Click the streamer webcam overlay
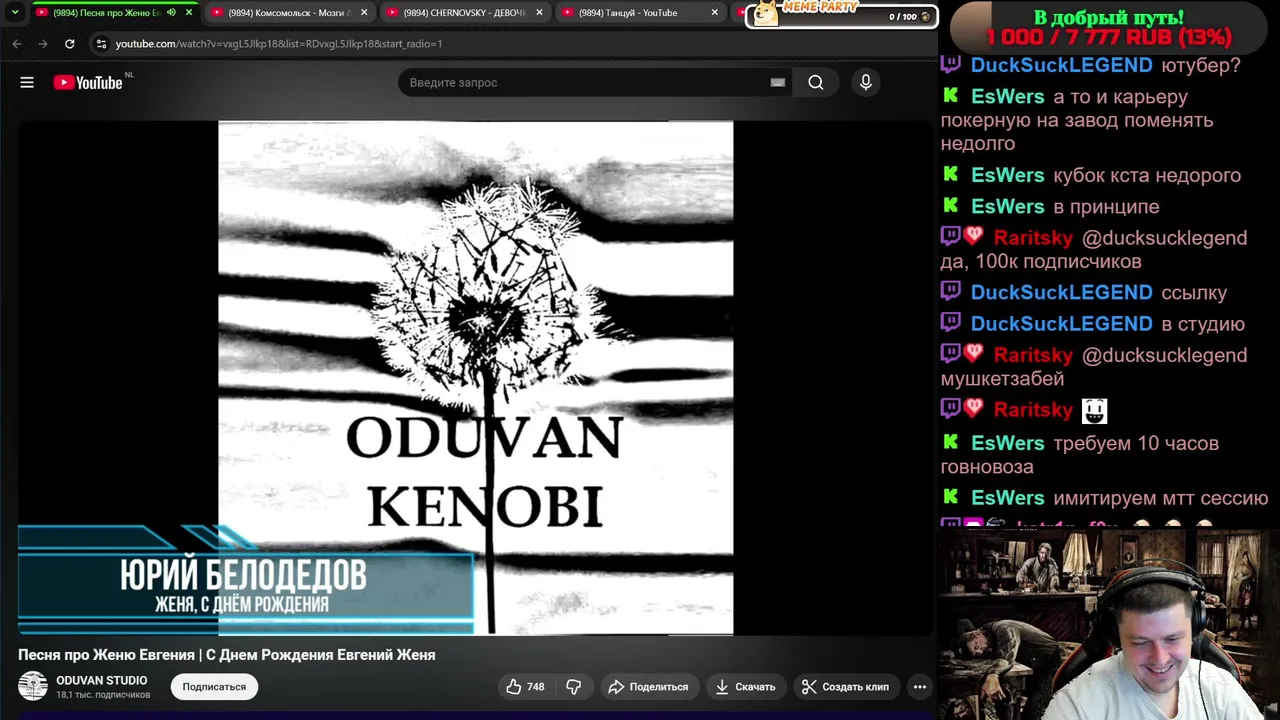 click(1108, 625)
